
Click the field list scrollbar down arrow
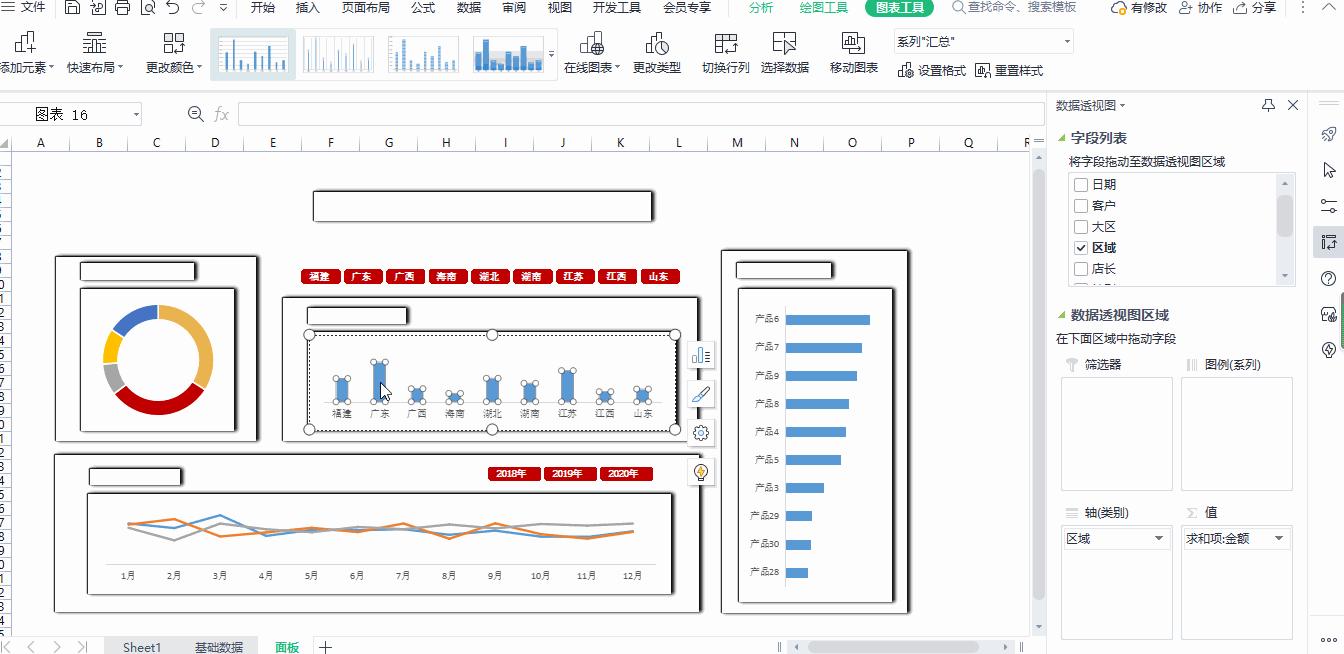(1285, 275)
